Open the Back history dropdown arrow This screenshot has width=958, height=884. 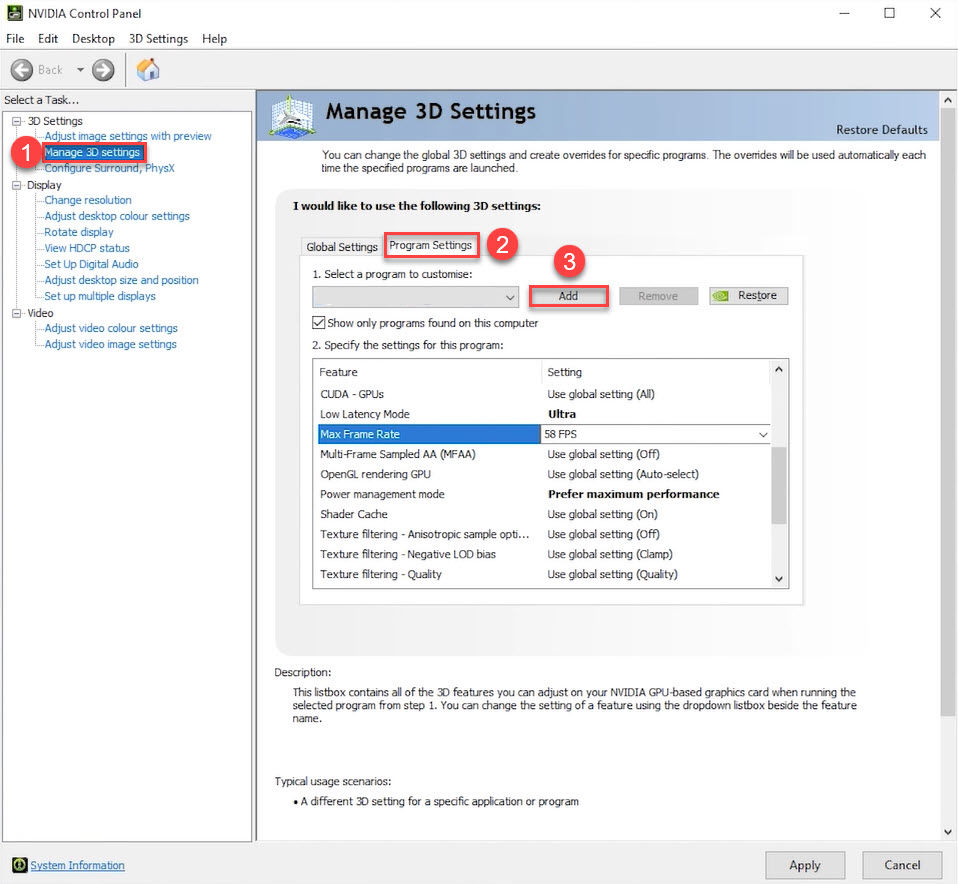(80, 70)
